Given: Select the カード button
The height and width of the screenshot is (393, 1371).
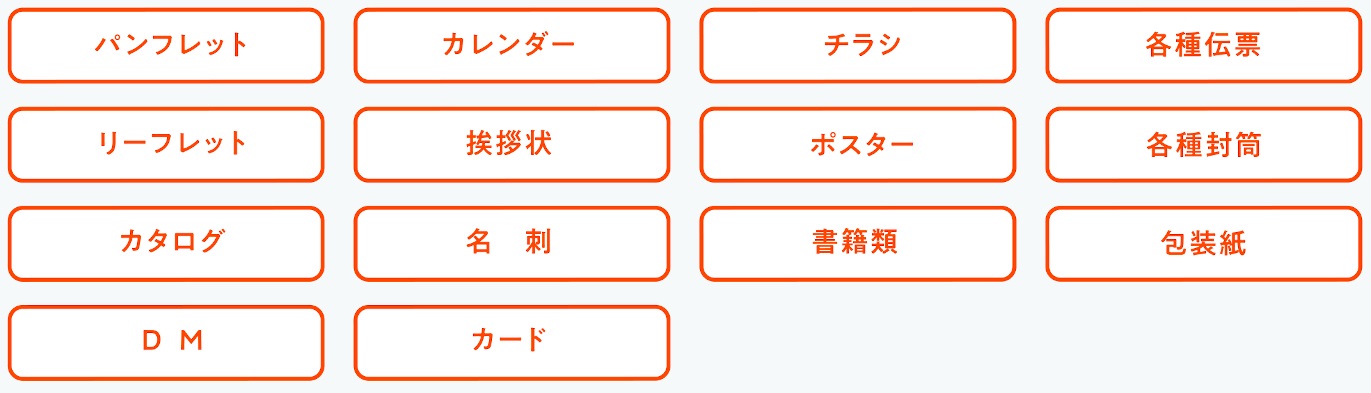Looking at the screenshot, I should point(512,342).
